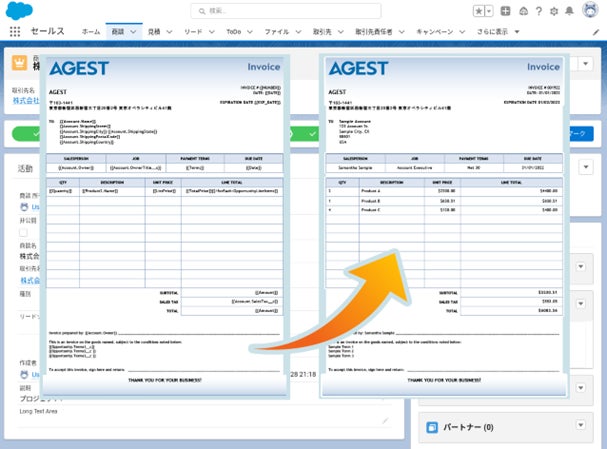The image size is (607, 449).
Task: Click the search box in the header
Action: (286, 11)
